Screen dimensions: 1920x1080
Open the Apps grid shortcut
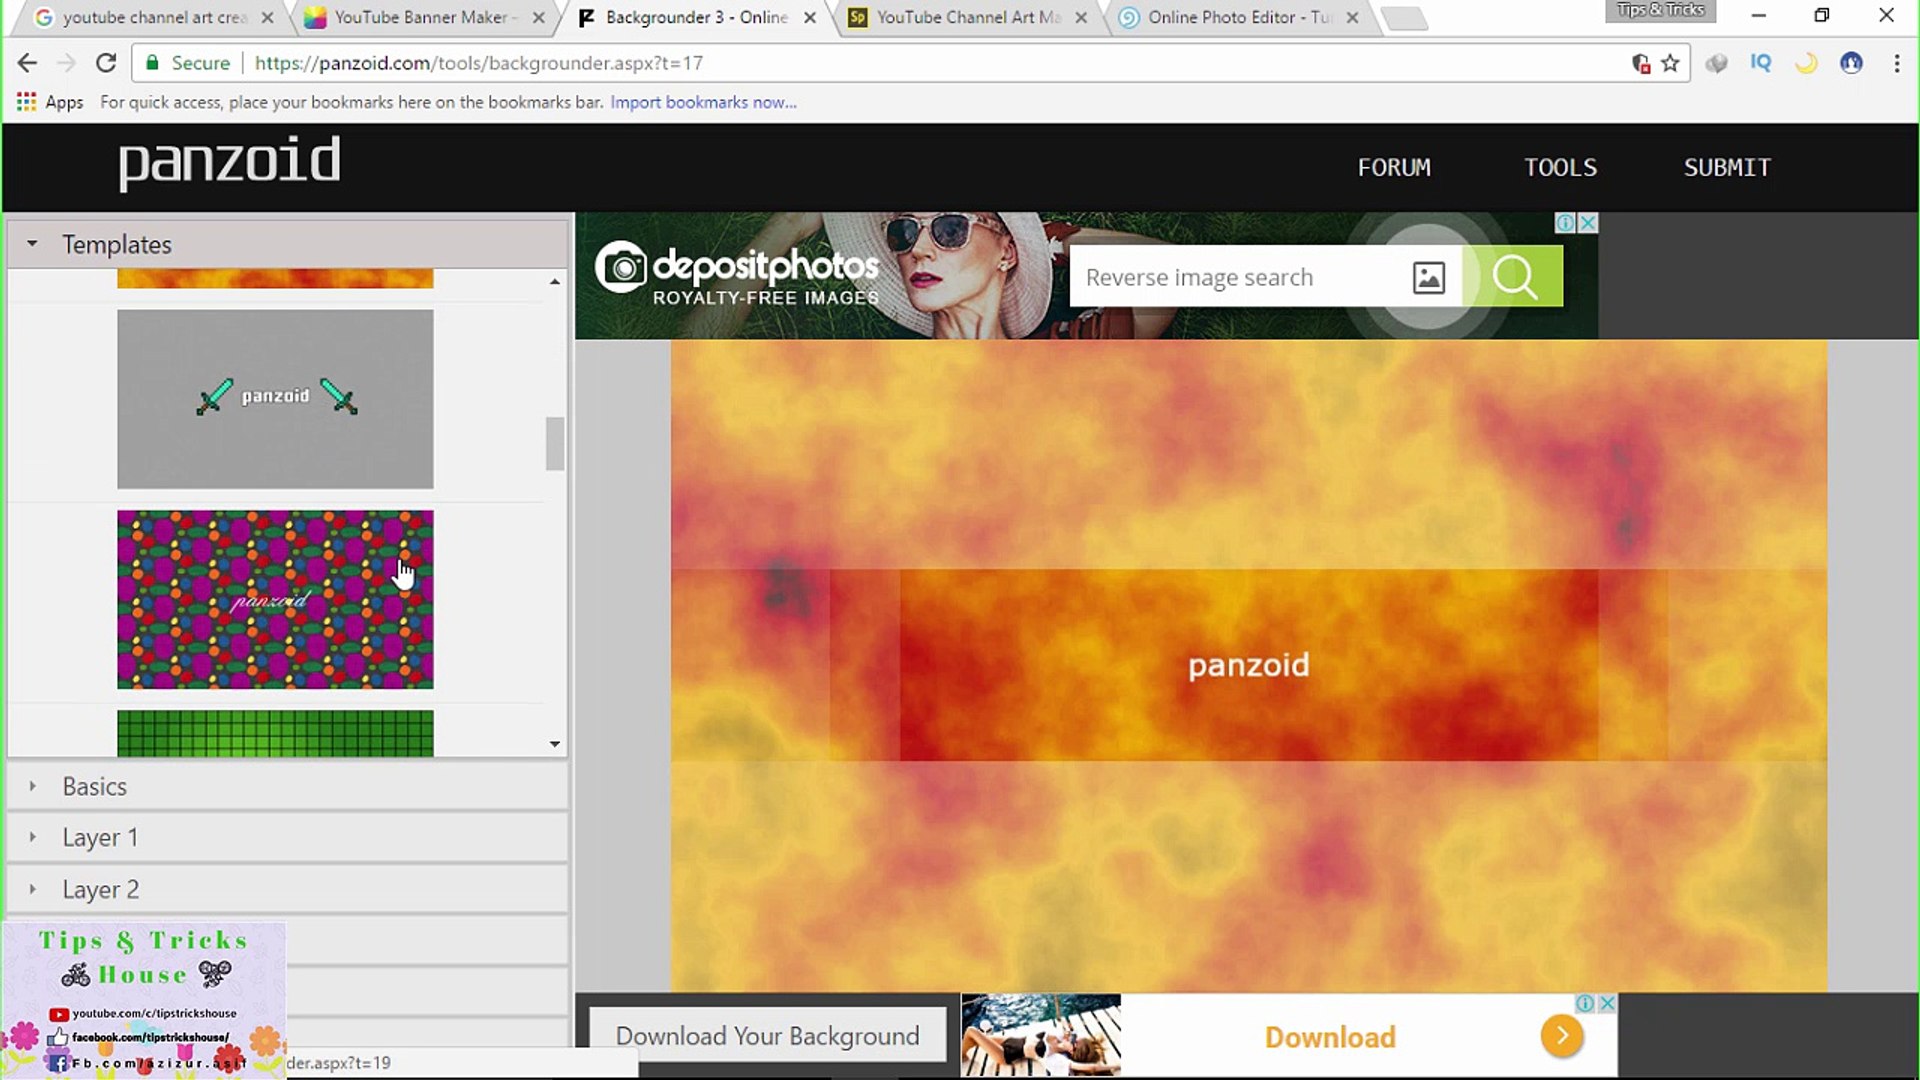[27, 102]
